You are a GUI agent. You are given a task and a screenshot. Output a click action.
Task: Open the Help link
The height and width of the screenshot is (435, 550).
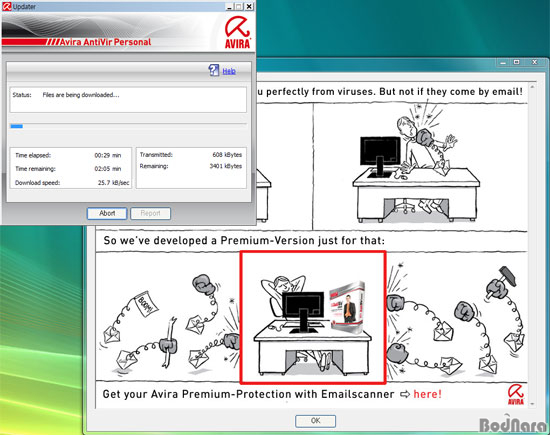pos(229,71)
